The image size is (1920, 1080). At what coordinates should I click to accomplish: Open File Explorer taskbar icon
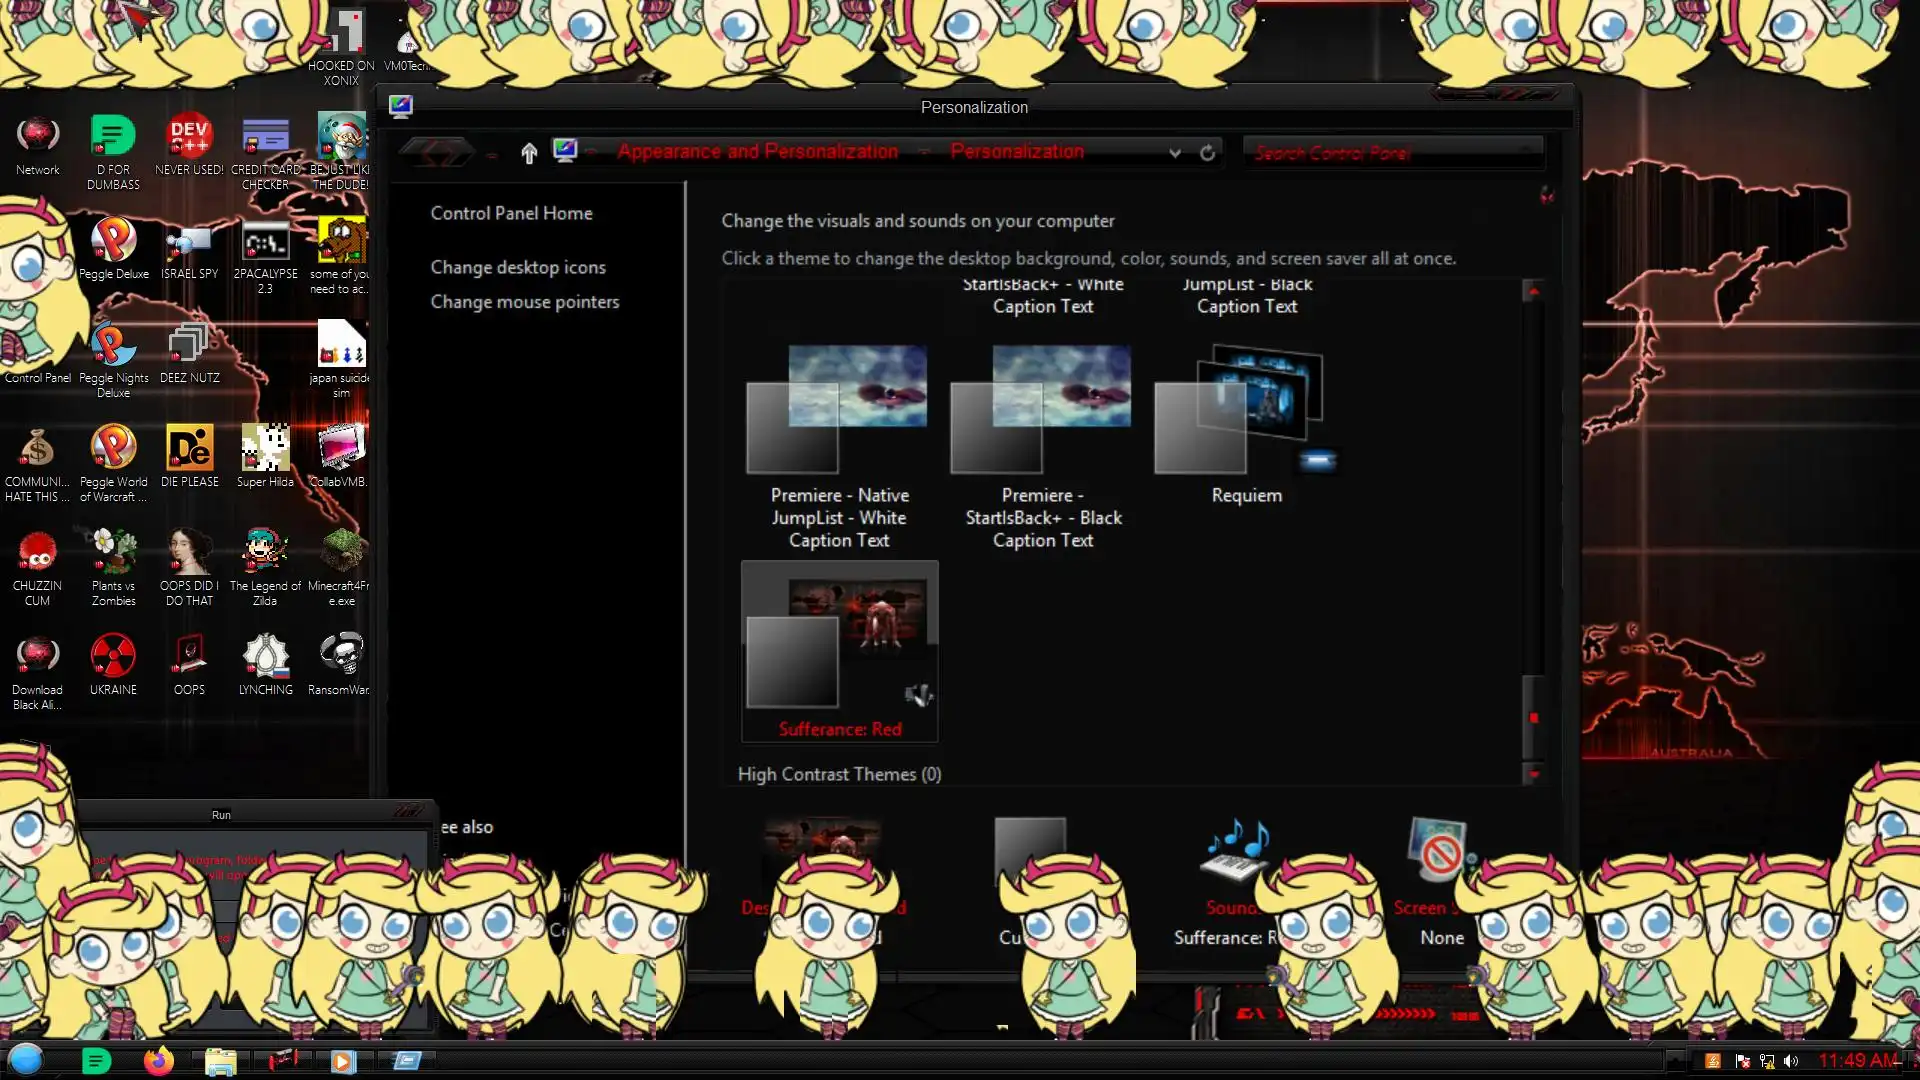(x=220, y=1061)
